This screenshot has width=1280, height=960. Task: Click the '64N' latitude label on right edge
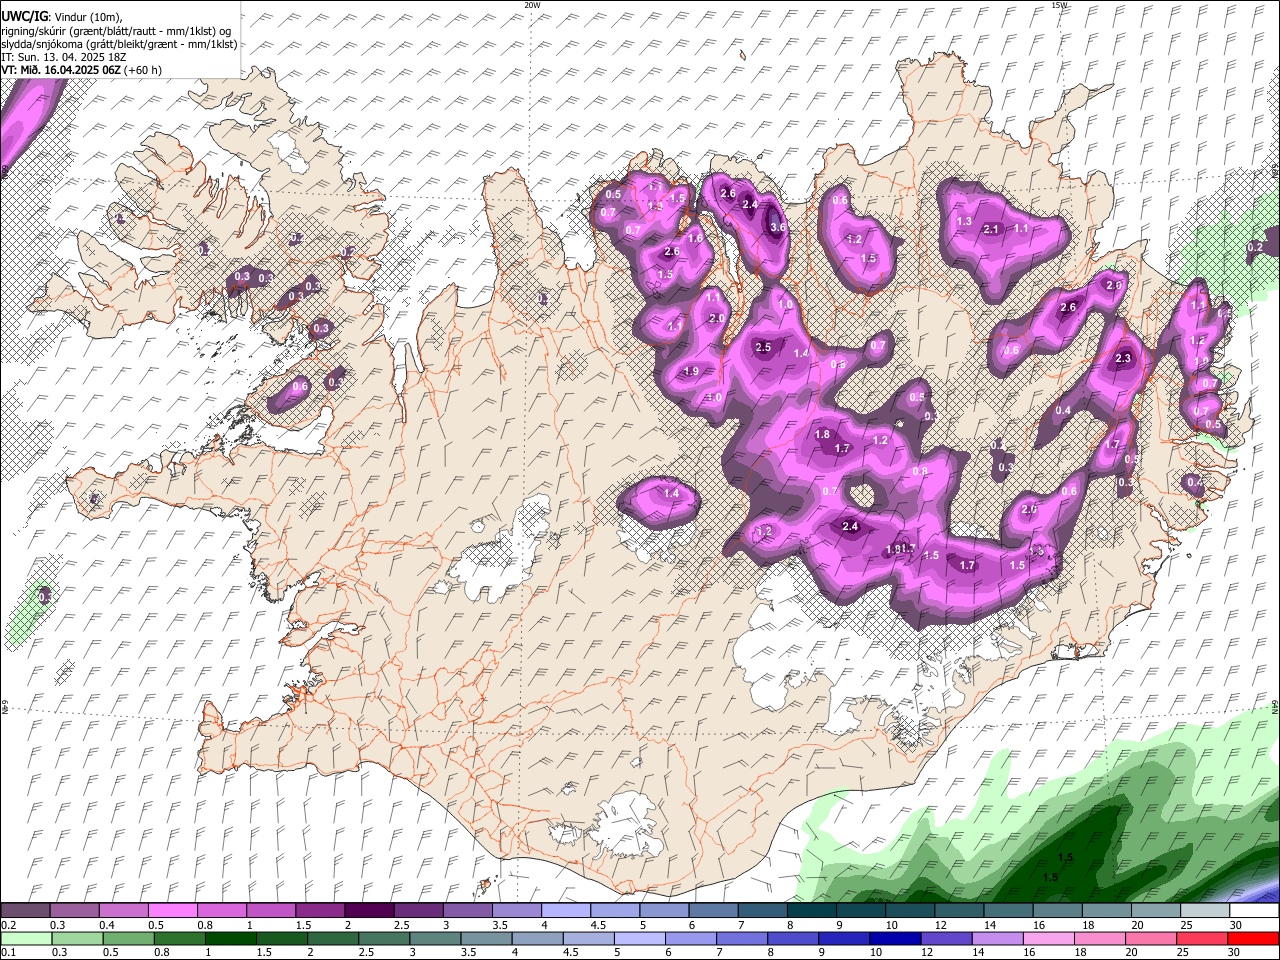pos(1275,707)
